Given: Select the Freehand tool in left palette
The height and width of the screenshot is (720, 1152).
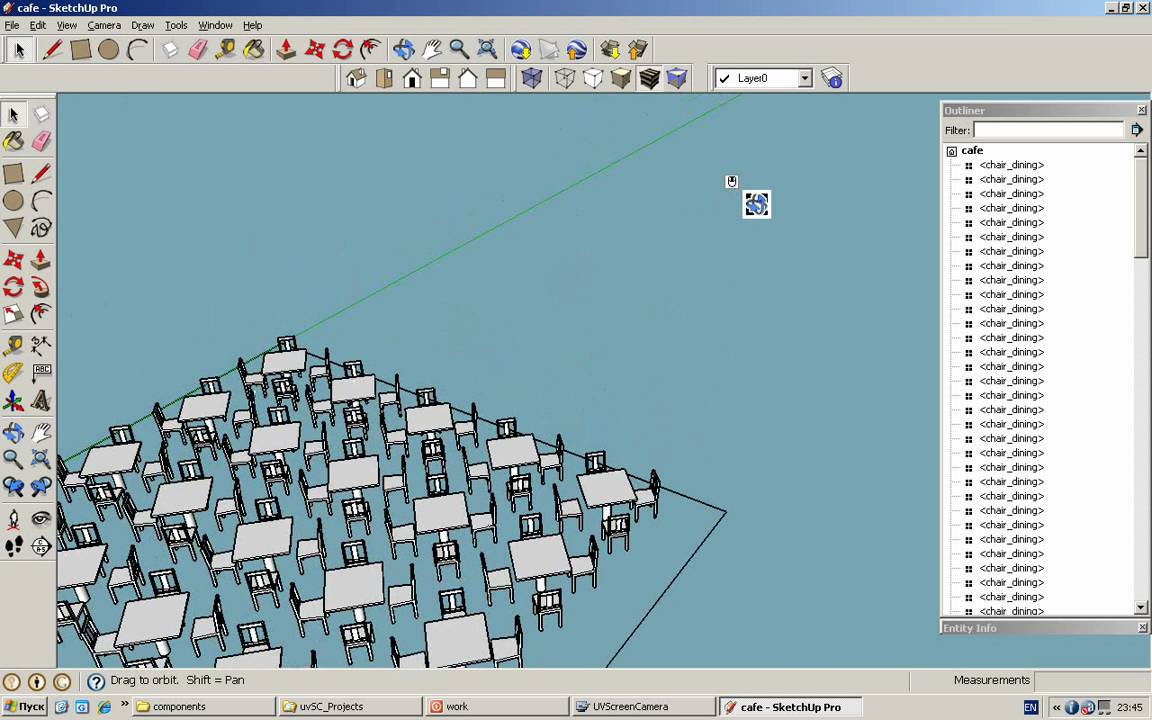Looking at the screenshot, I should pos(41,228).
